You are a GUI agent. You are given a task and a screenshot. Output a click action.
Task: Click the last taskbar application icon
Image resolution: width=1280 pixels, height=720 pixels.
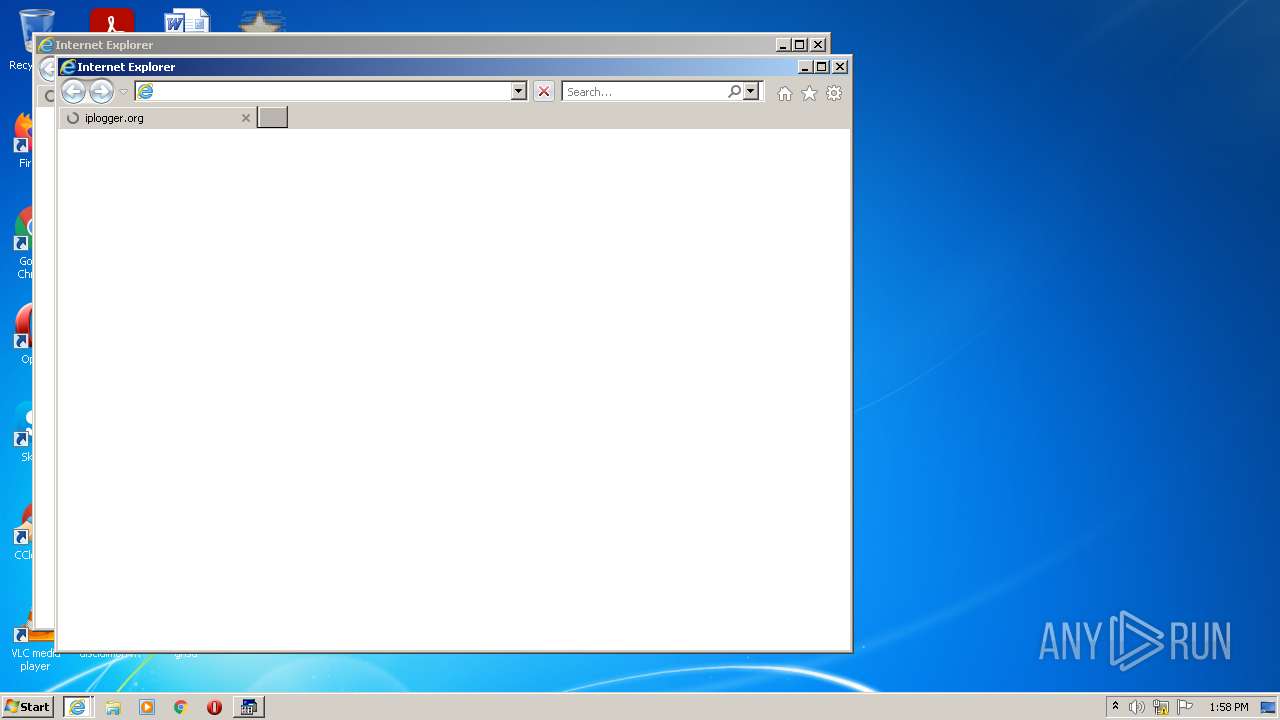tap(248, 707)
